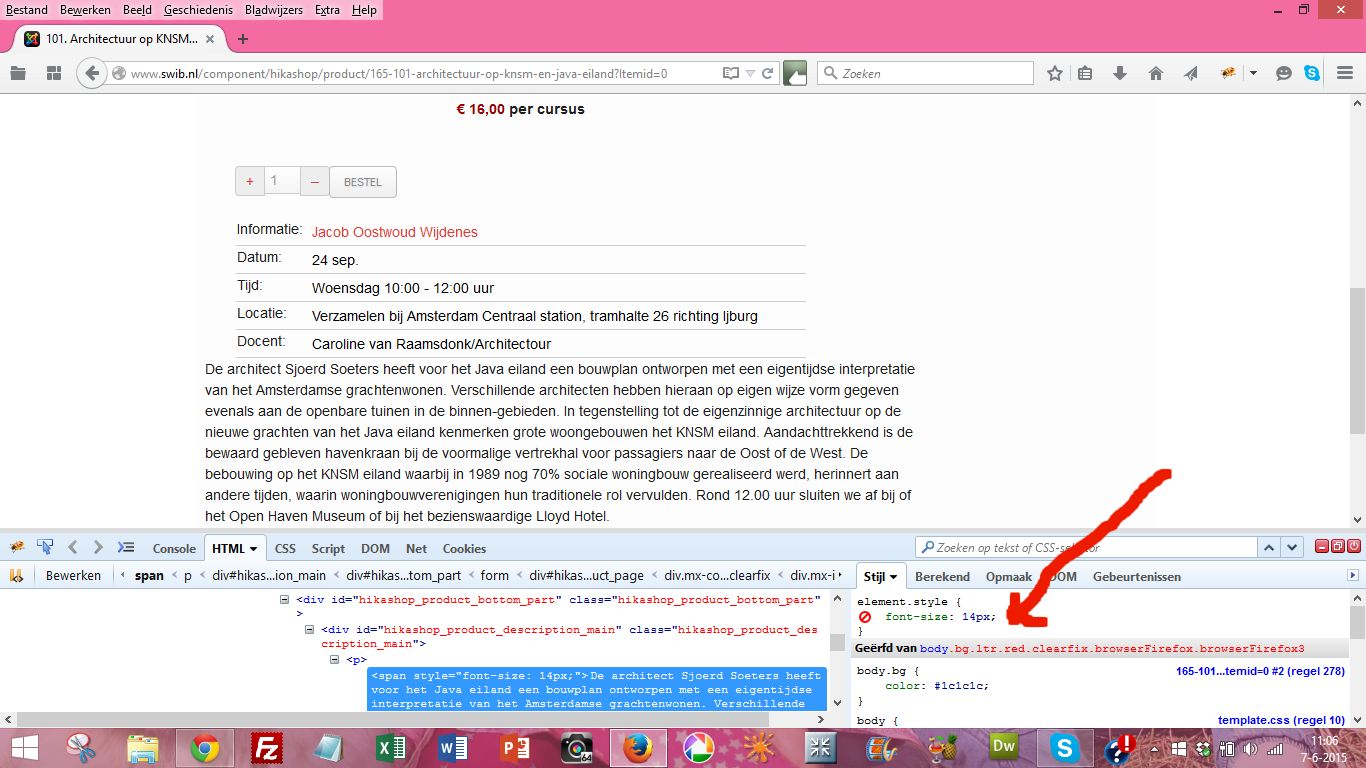Open the template.css (regel 10) source link
Image resolution: width=1366 pixels, height=768 pixels.
coord(1281,720)
